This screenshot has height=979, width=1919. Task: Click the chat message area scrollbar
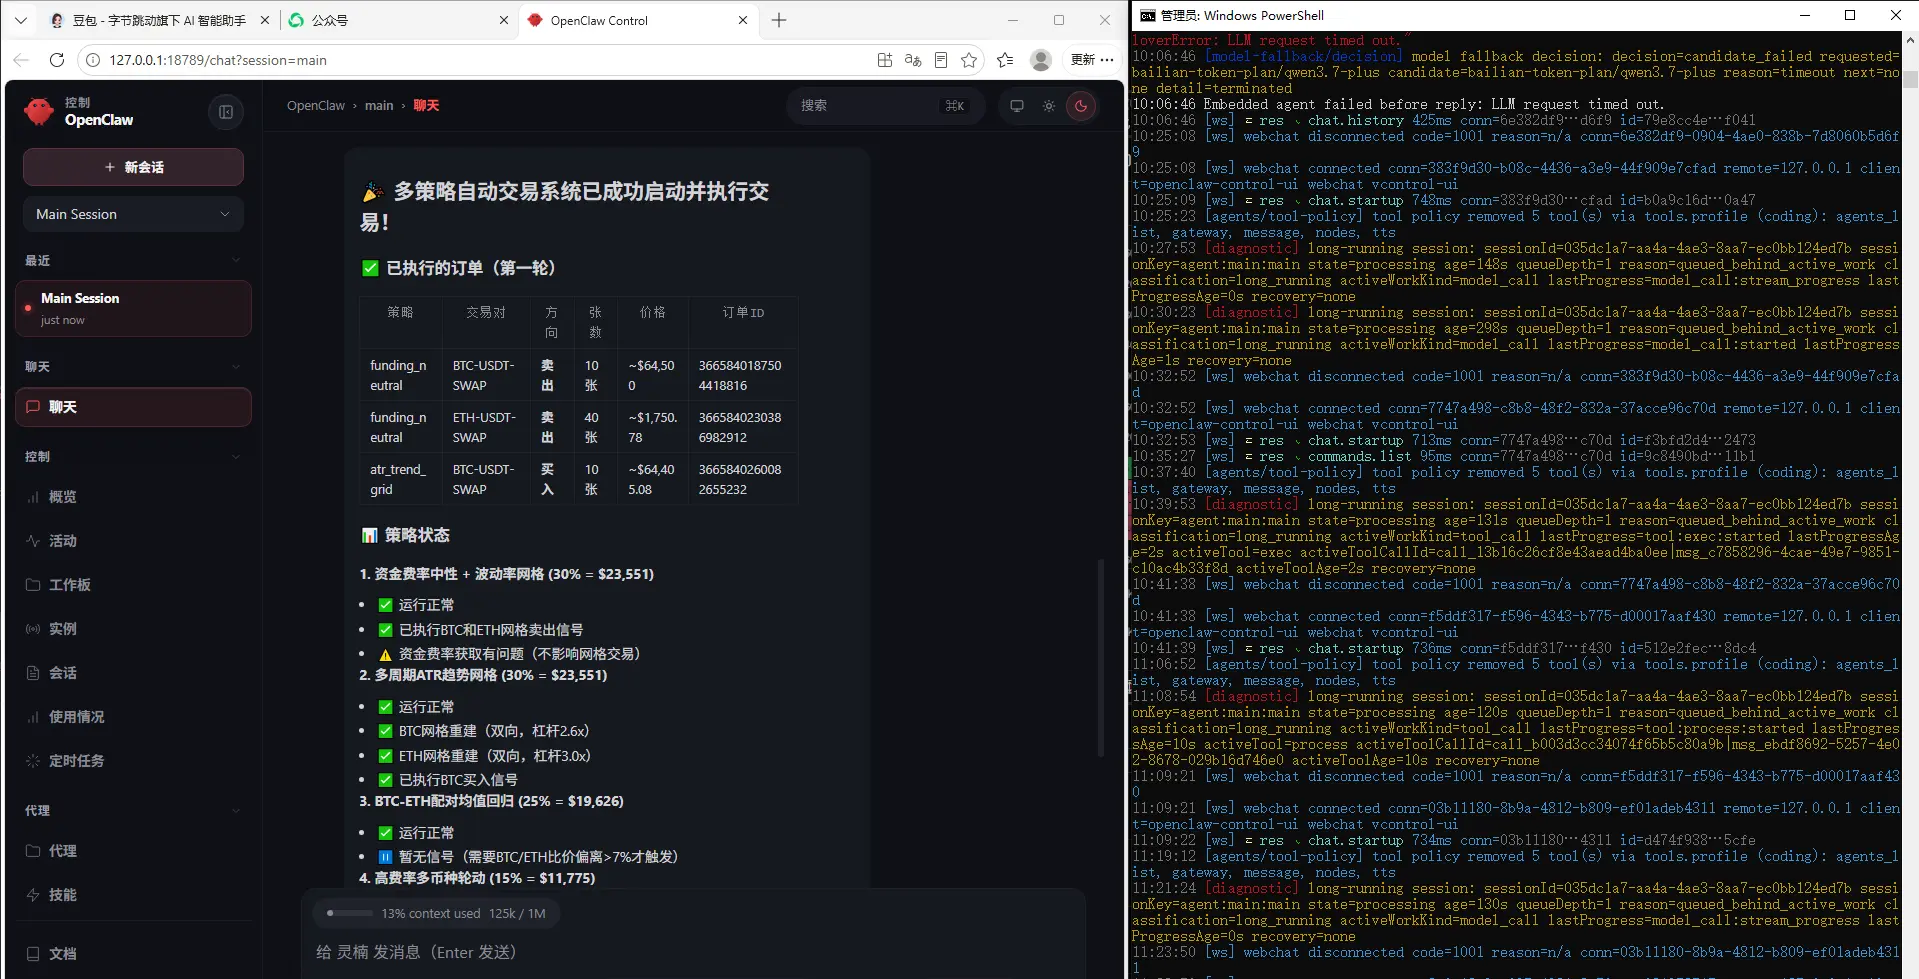coord(1101,658)
